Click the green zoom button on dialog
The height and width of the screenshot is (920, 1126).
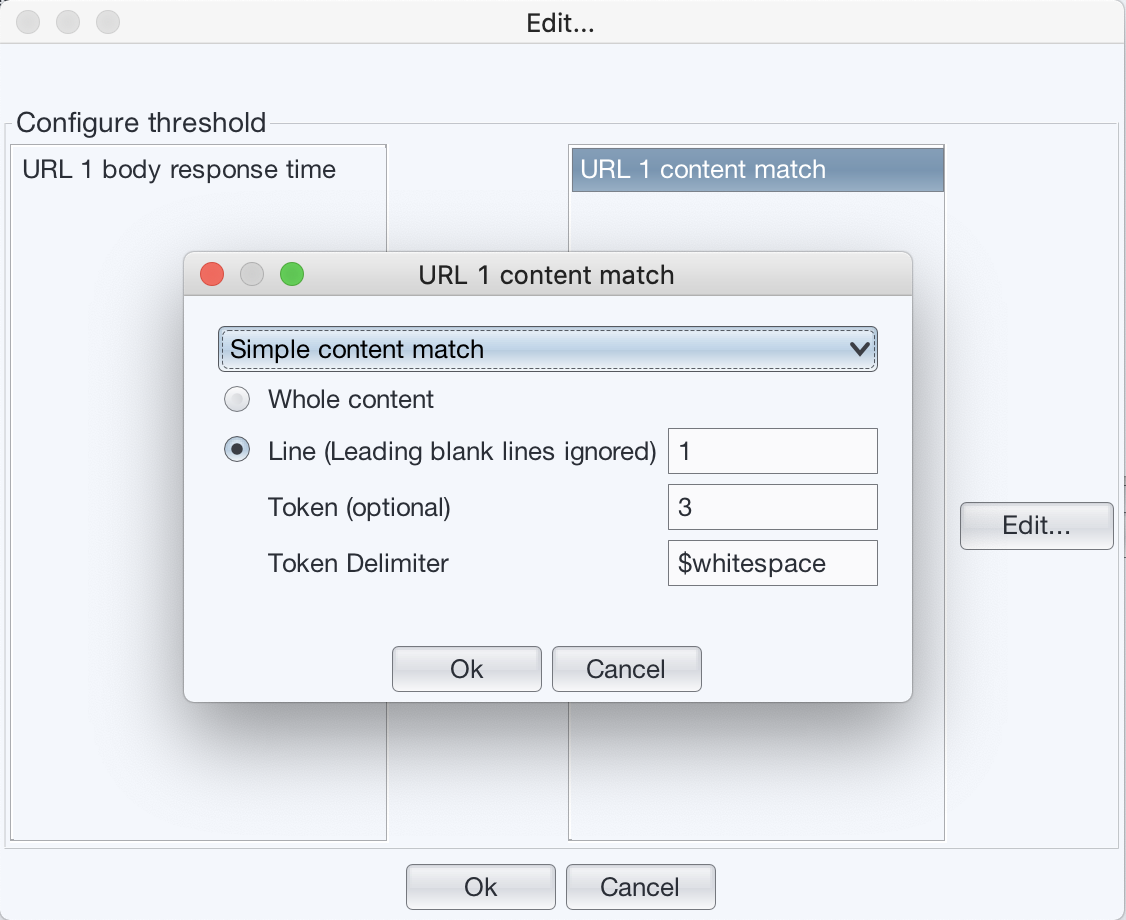coord(291,273)
